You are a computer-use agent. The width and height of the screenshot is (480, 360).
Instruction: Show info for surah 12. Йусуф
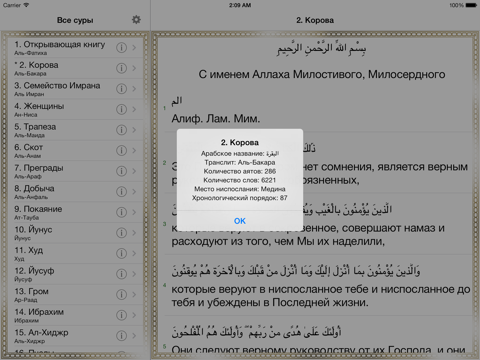[x=121, y=274]
